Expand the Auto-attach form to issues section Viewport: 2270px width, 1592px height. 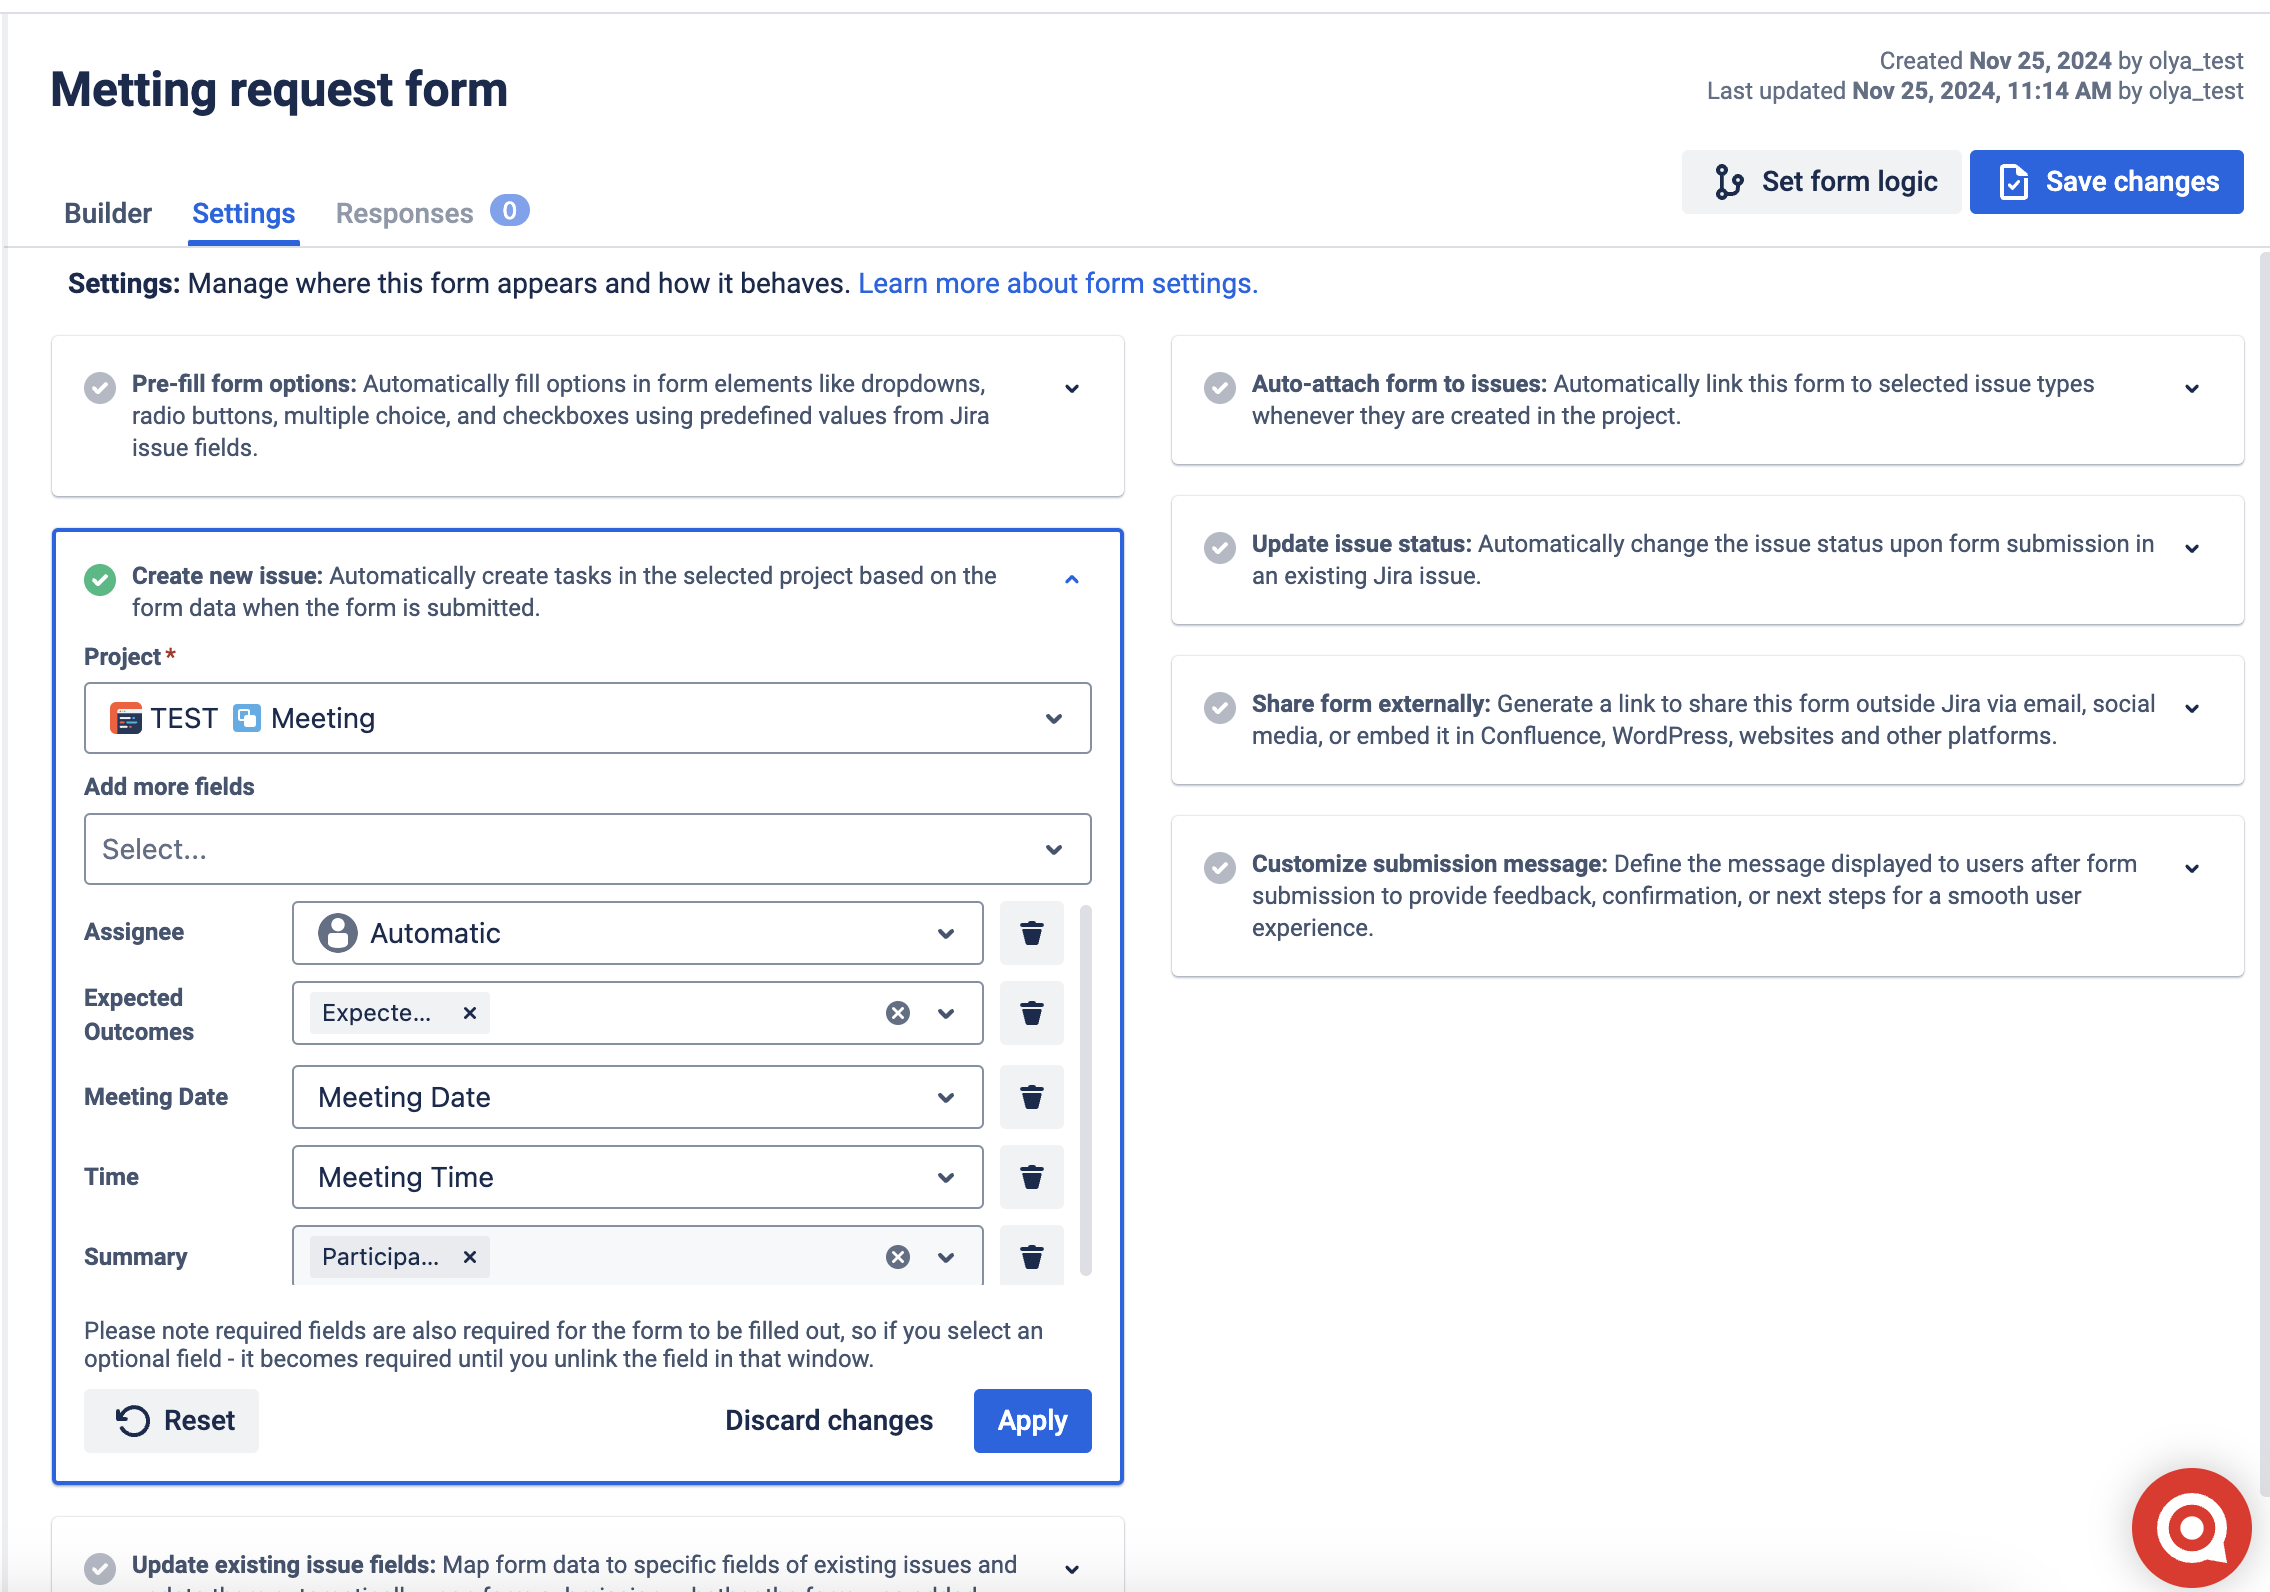(2192, 388)
